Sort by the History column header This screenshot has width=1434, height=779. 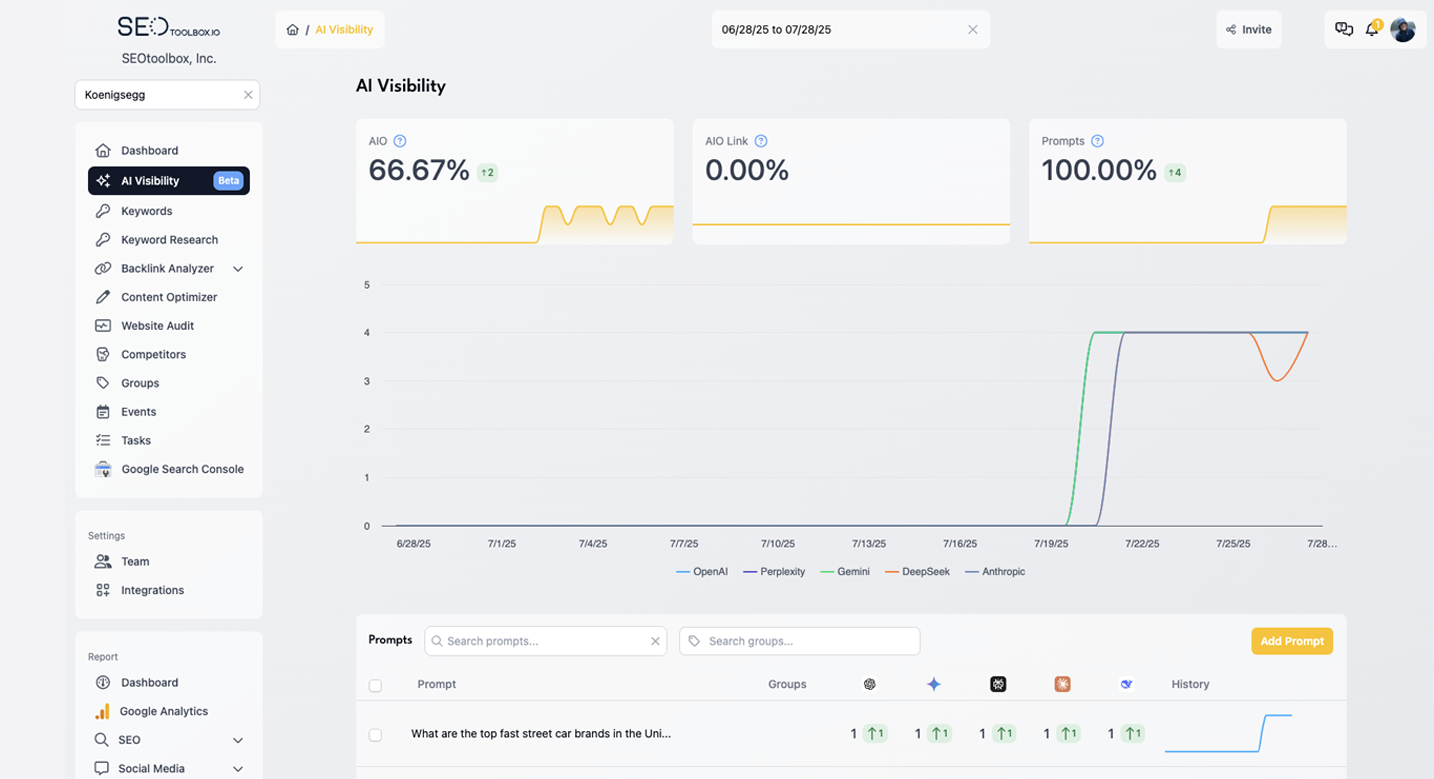click(1190, 684)
